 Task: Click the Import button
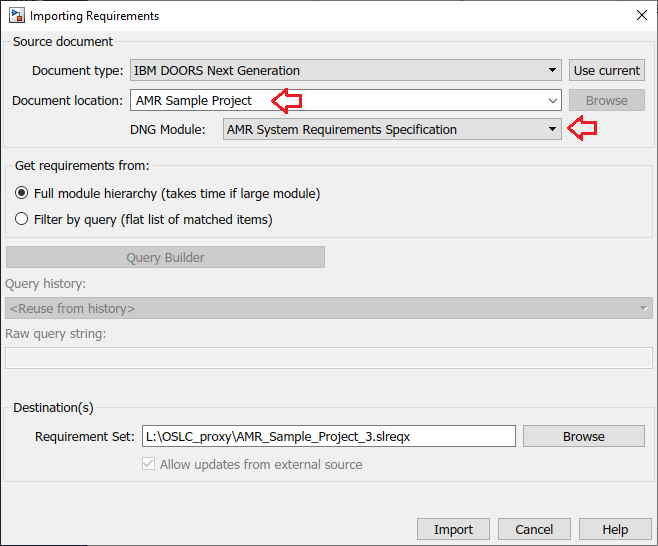point(453,530)
